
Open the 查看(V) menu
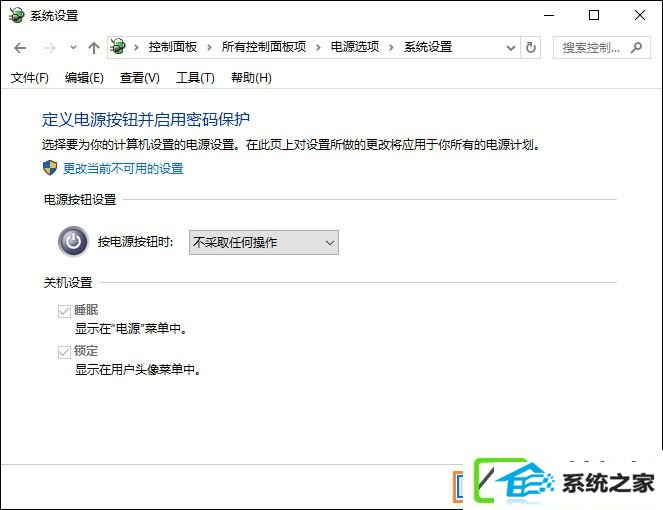tap(140, 78)
